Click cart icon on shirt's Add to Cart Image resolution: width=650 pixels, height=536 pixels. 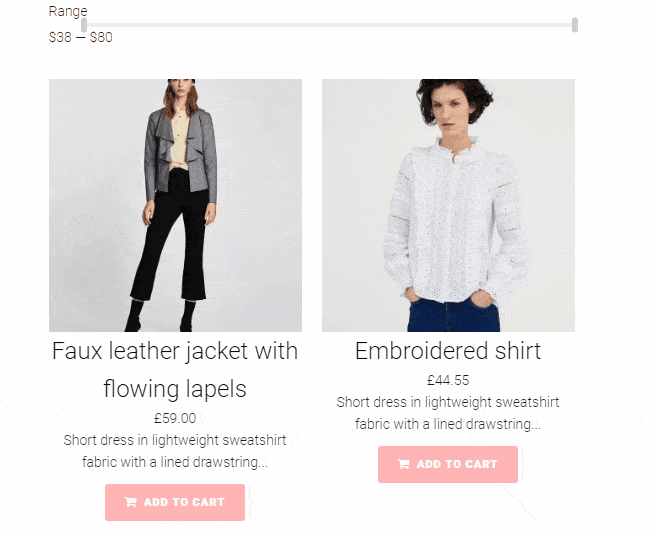403,464
